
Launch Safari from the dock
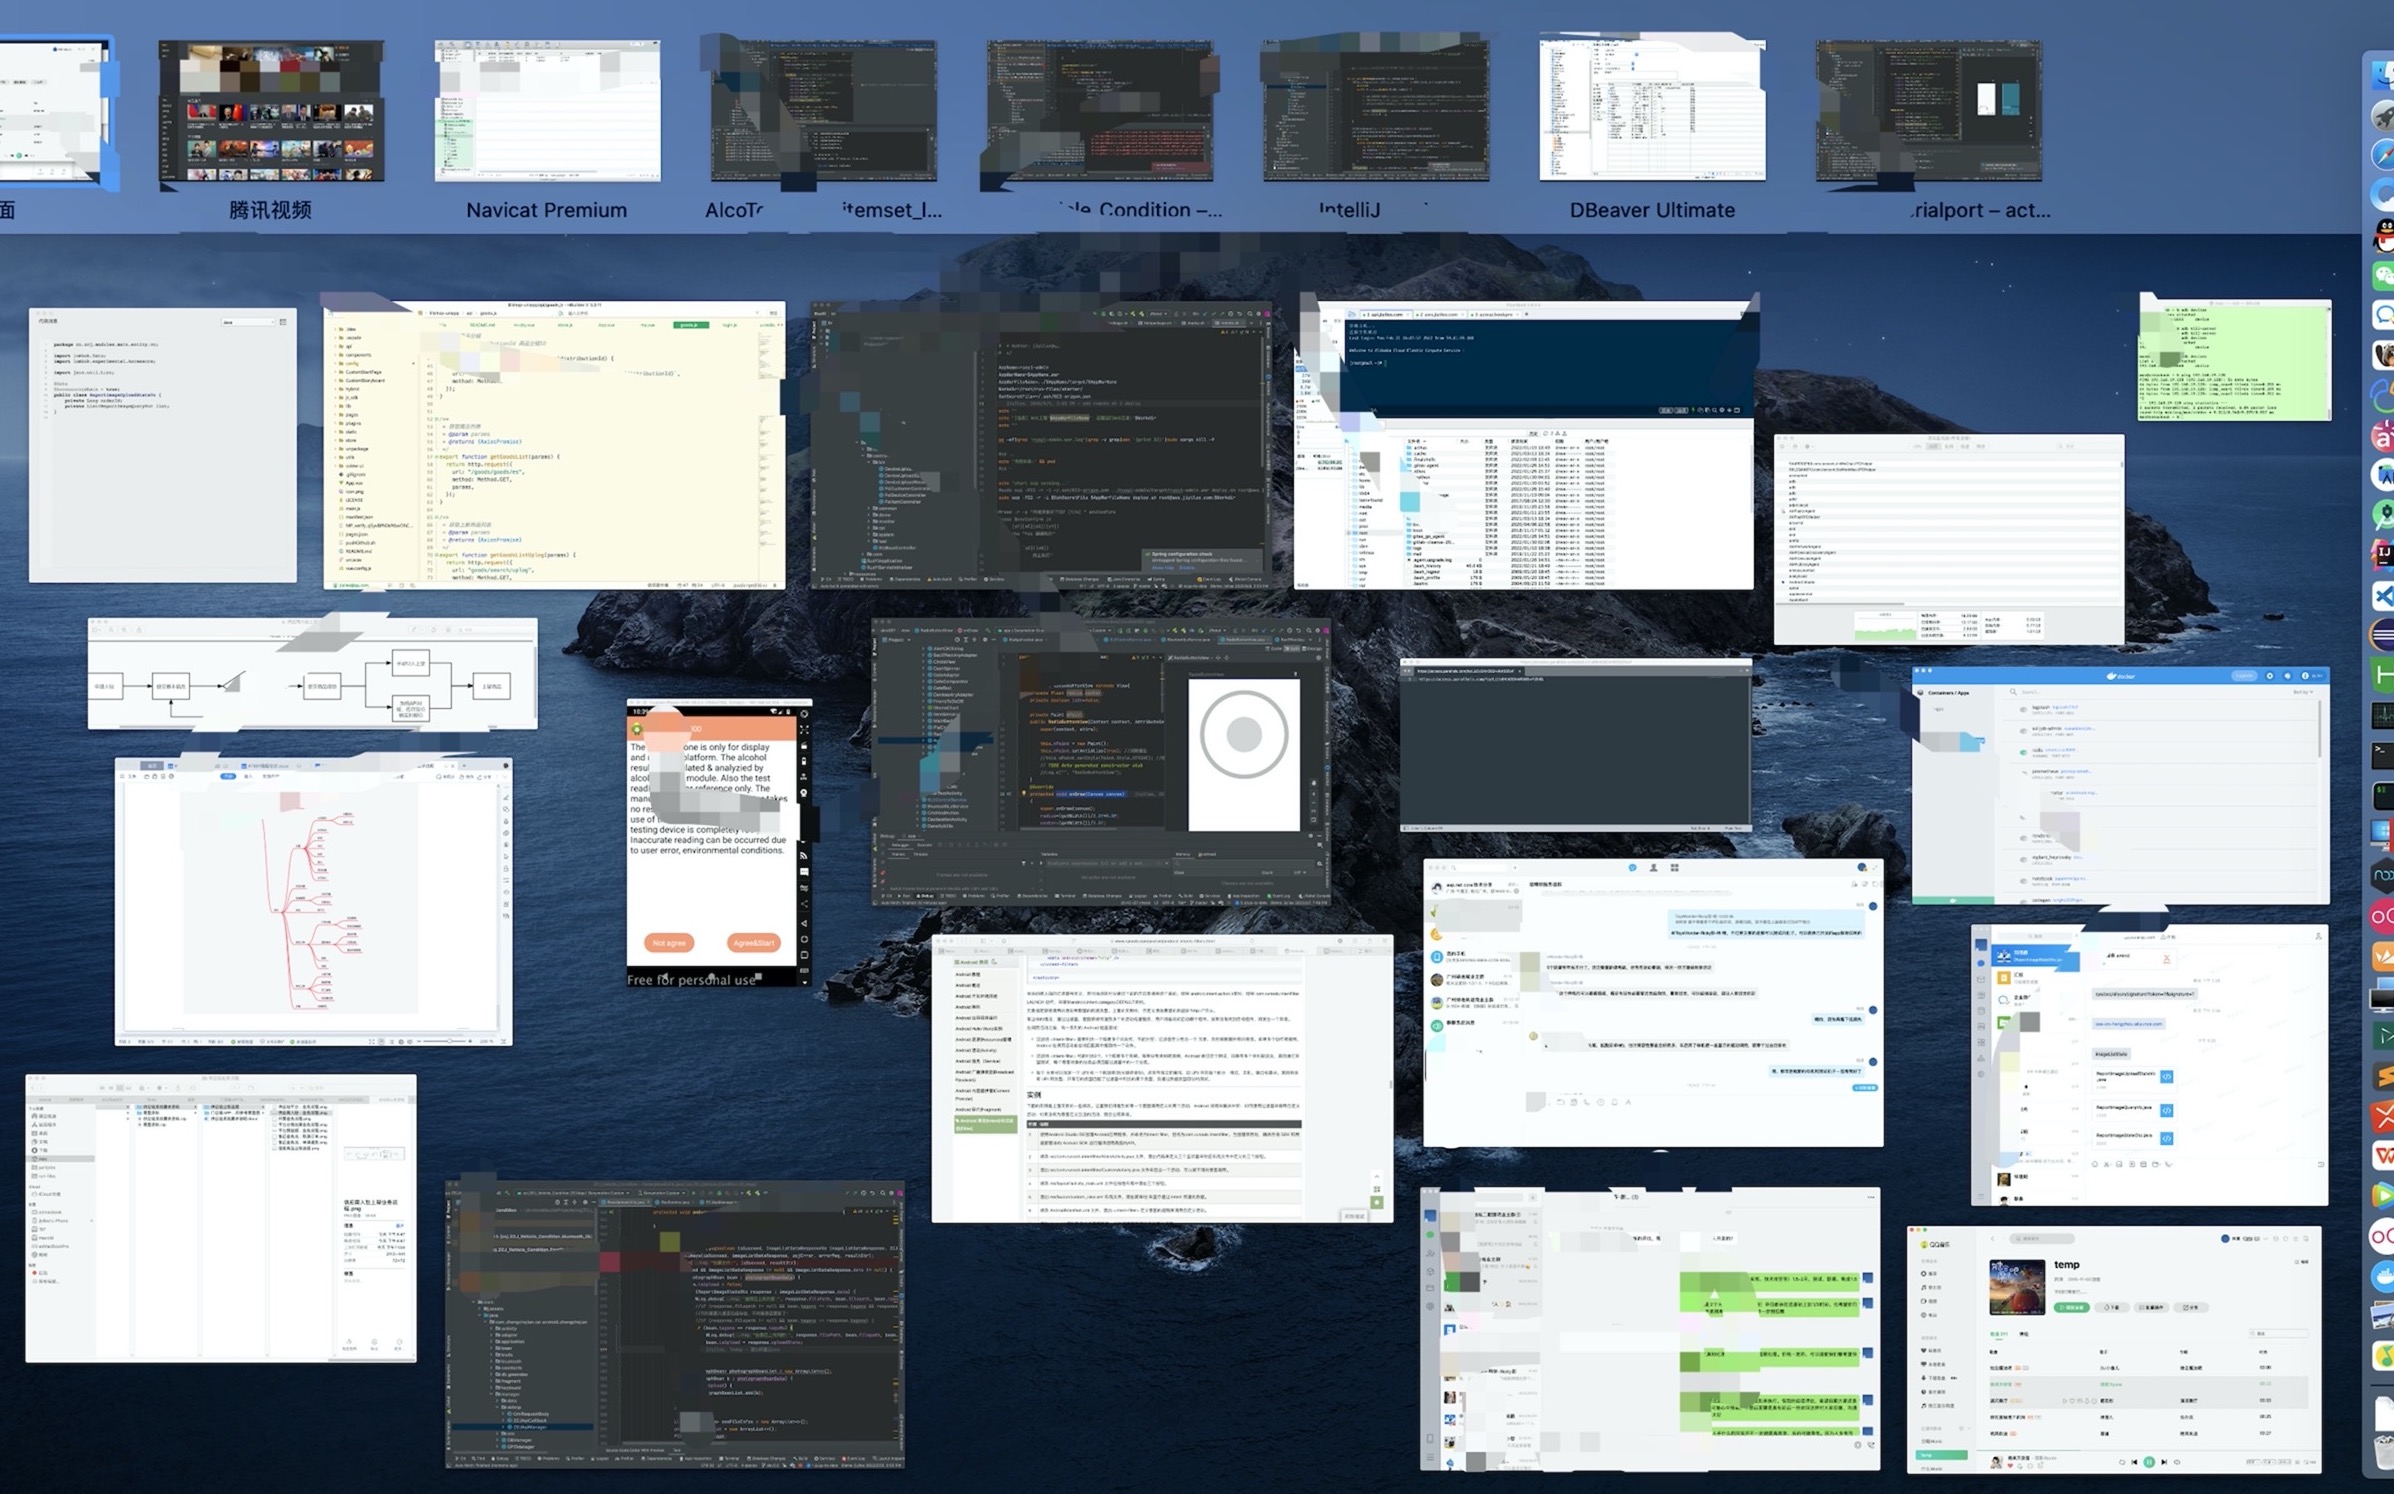2384,155
